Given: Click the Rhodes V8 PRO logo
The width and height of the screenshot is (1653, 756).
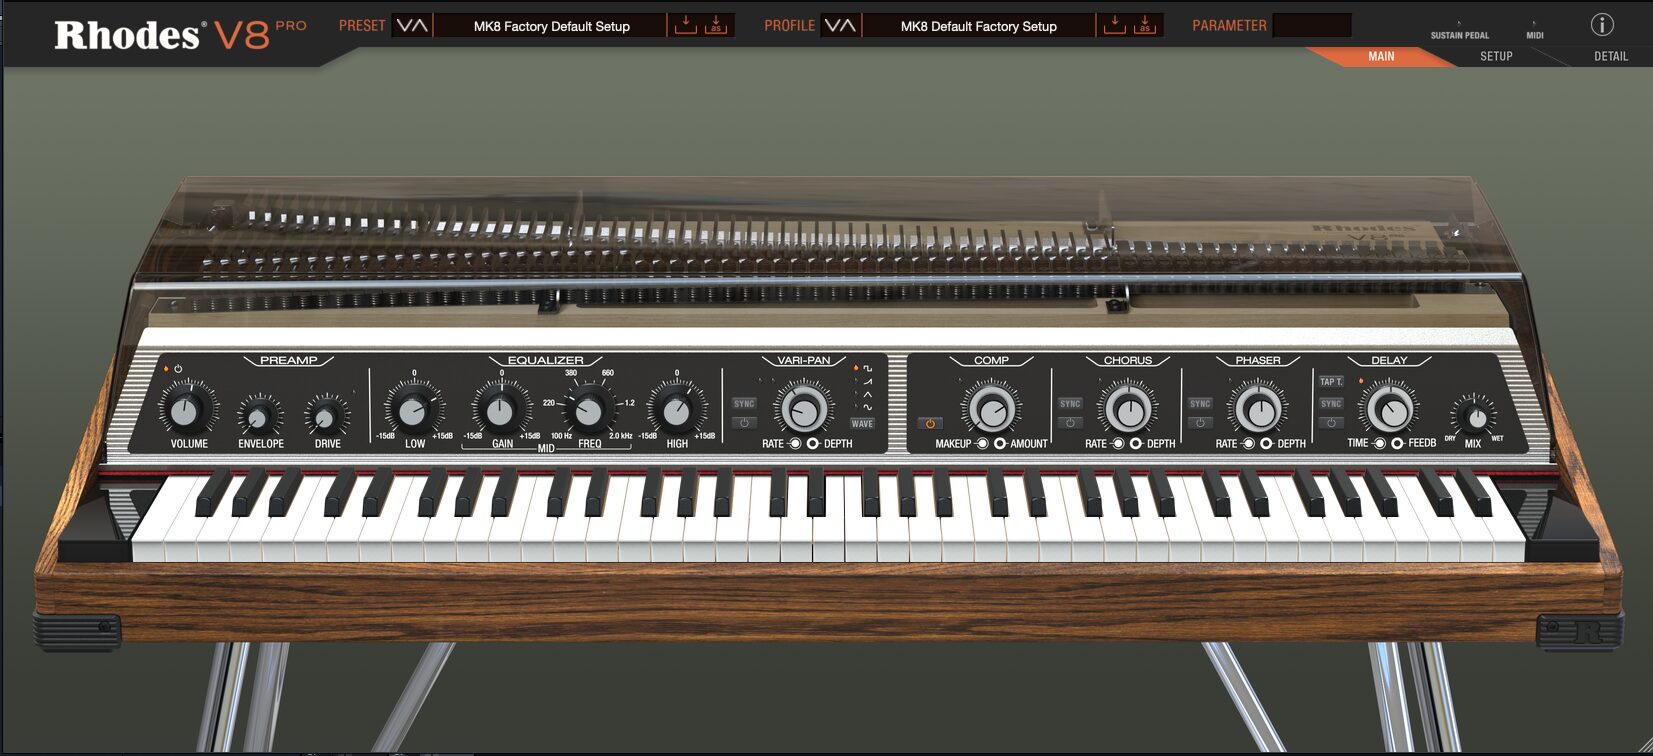Looking at the screenshot, I should (180, 35).
